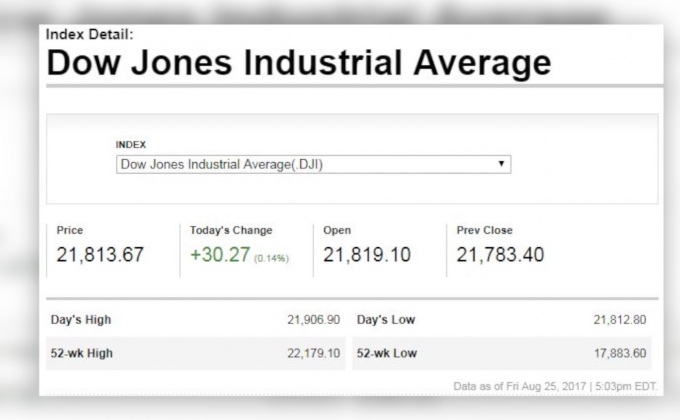Click the Day's High row label
The width and height of the screenshot is (680, 420).
[x=81, y=320]
